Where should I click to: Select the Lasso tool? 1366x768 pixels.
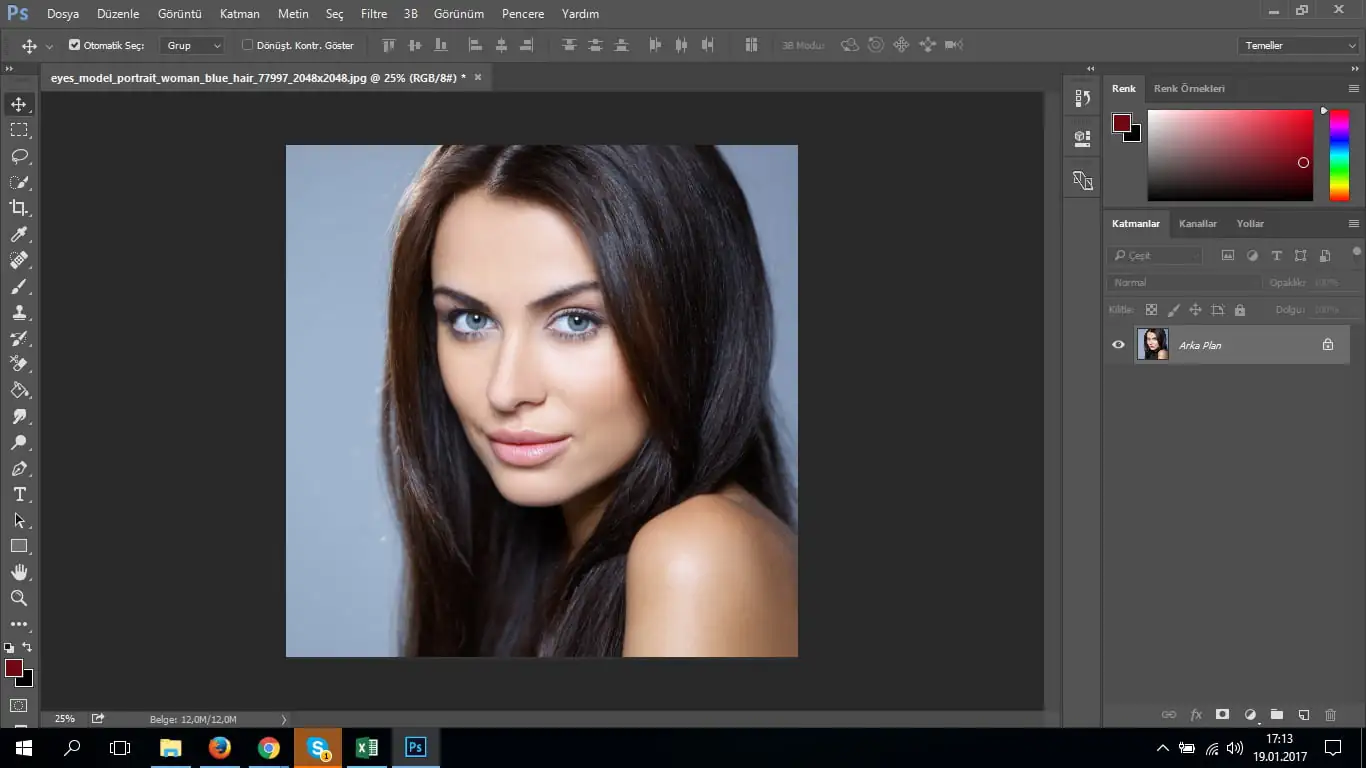click(19, 156)
